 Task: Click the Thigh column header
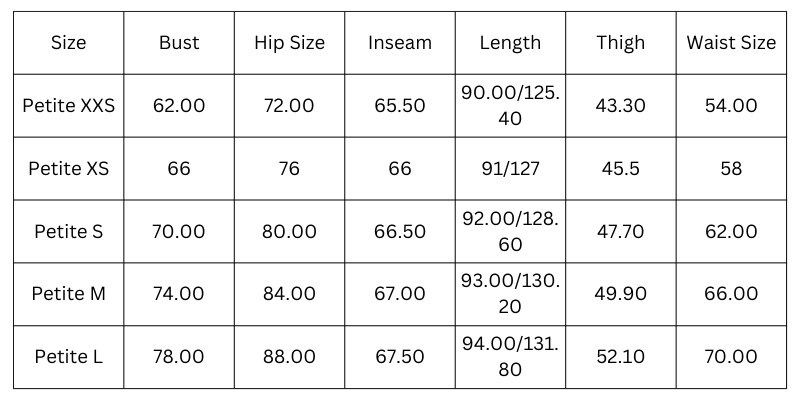coord(620,43)
